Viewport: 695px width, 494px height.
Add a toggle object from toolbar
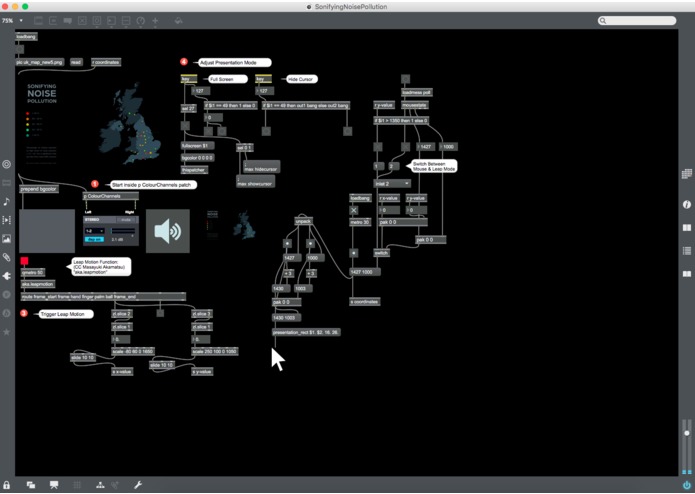pos(82,21)
